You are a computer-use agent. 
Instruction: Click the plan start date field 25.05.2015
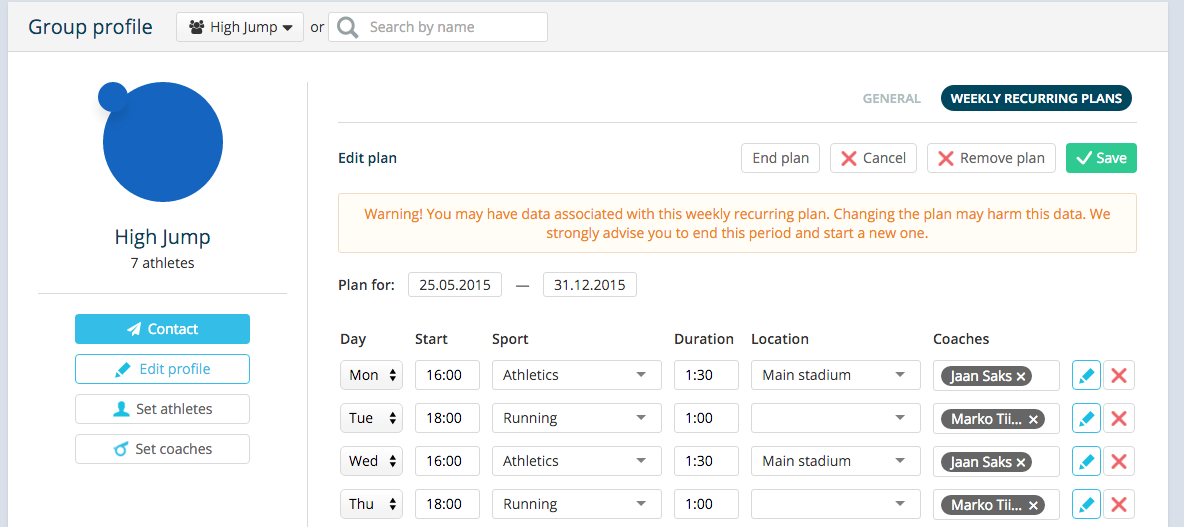pyautogui.click(x=455, y=285)
